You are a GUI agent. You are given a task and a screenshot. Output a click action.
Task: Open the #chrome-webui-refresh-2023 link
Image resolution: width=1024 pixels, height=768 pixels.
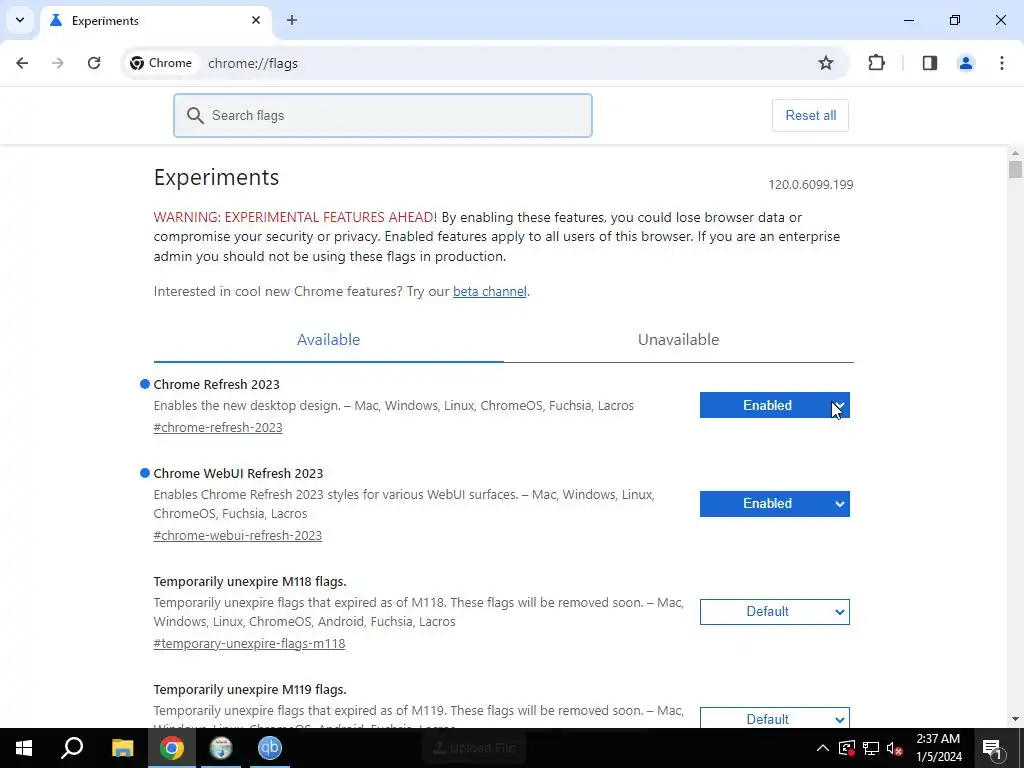pos(238,536)
